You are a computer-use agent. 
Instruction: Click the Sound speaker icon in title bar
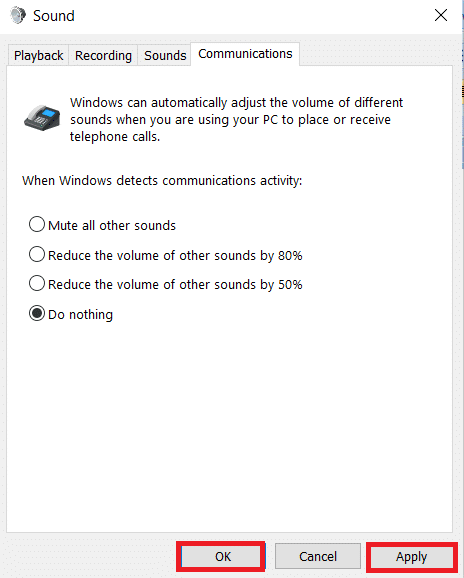coord(18,15)
